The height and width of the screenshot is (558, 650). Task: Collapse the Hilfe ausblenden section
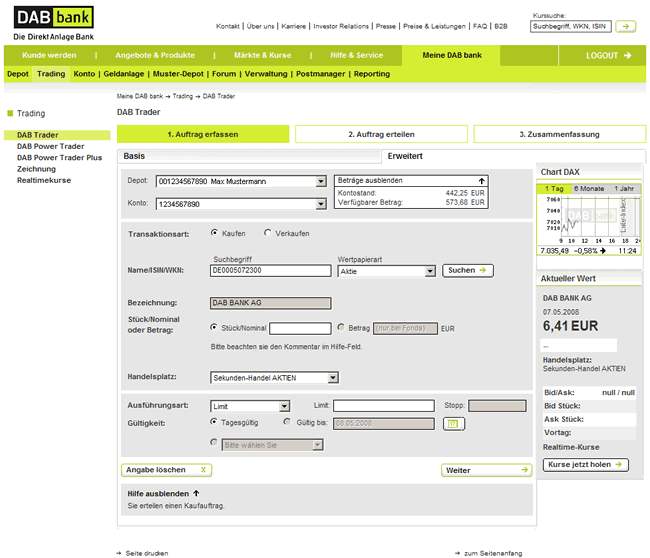163,493
